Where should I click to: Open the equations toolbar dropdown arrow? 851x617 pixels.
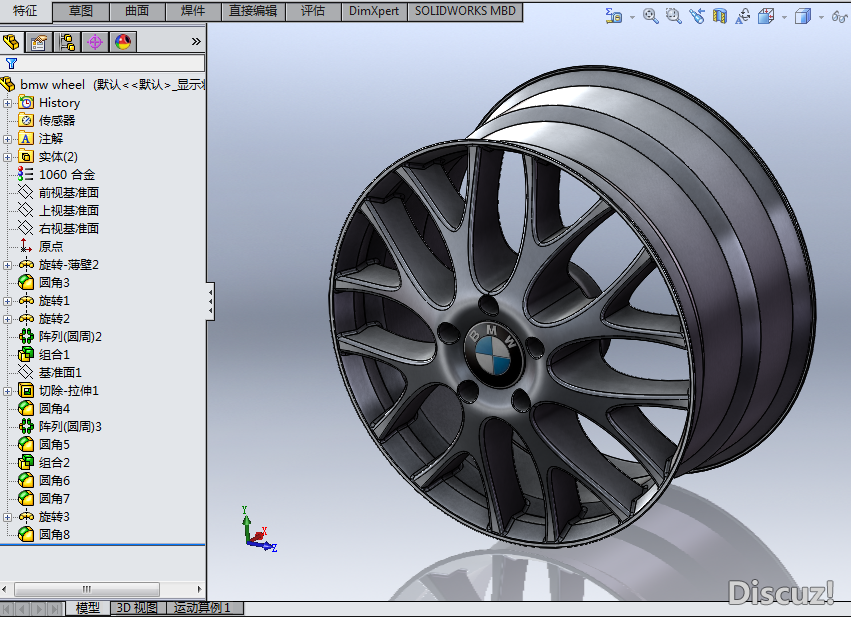point(632,18)
